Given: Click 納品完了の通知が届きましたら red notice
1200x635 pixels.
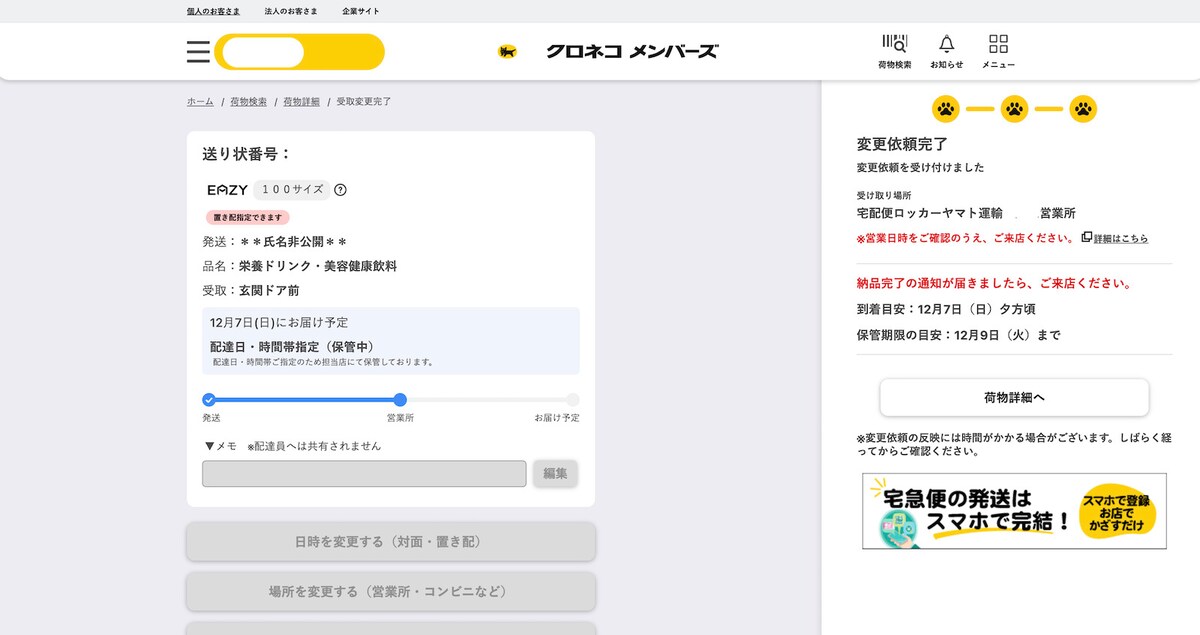Looking at the screenshot, I should tap(994, 283).
